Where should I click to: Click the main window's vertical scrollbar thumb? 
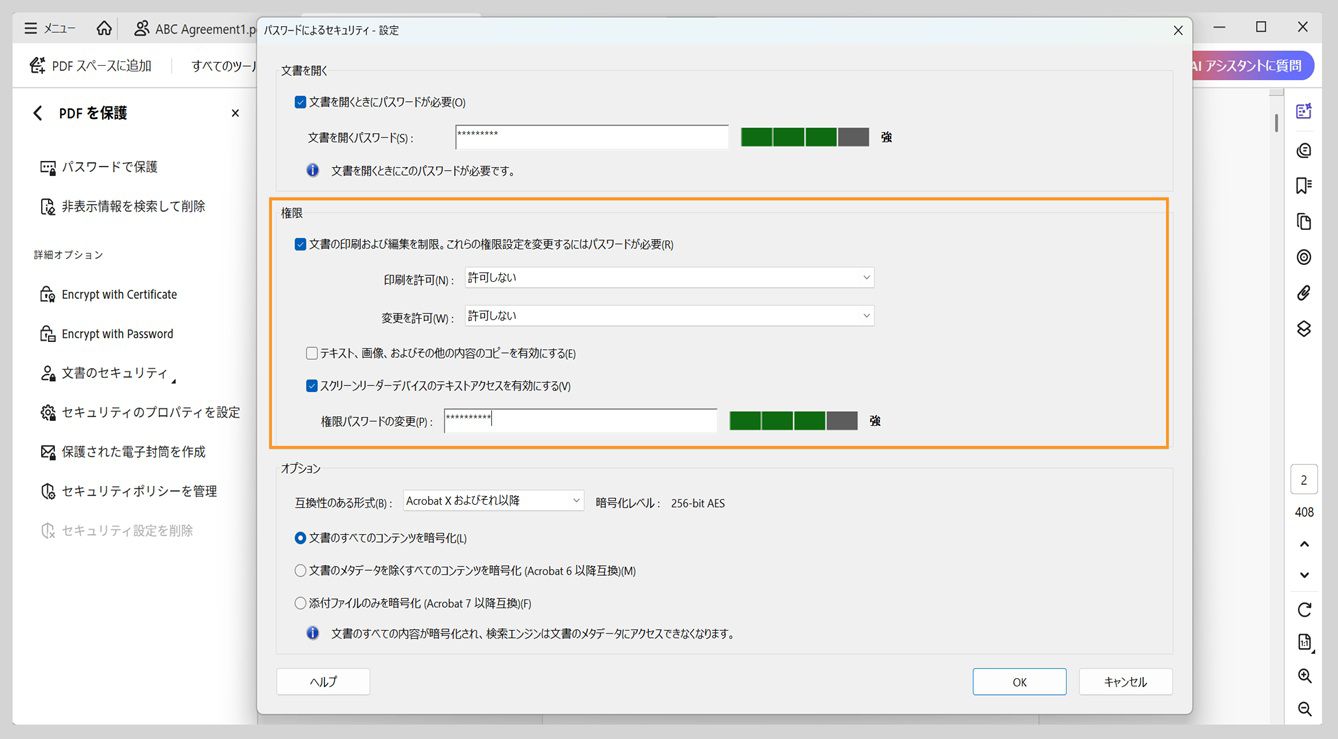1275,122
